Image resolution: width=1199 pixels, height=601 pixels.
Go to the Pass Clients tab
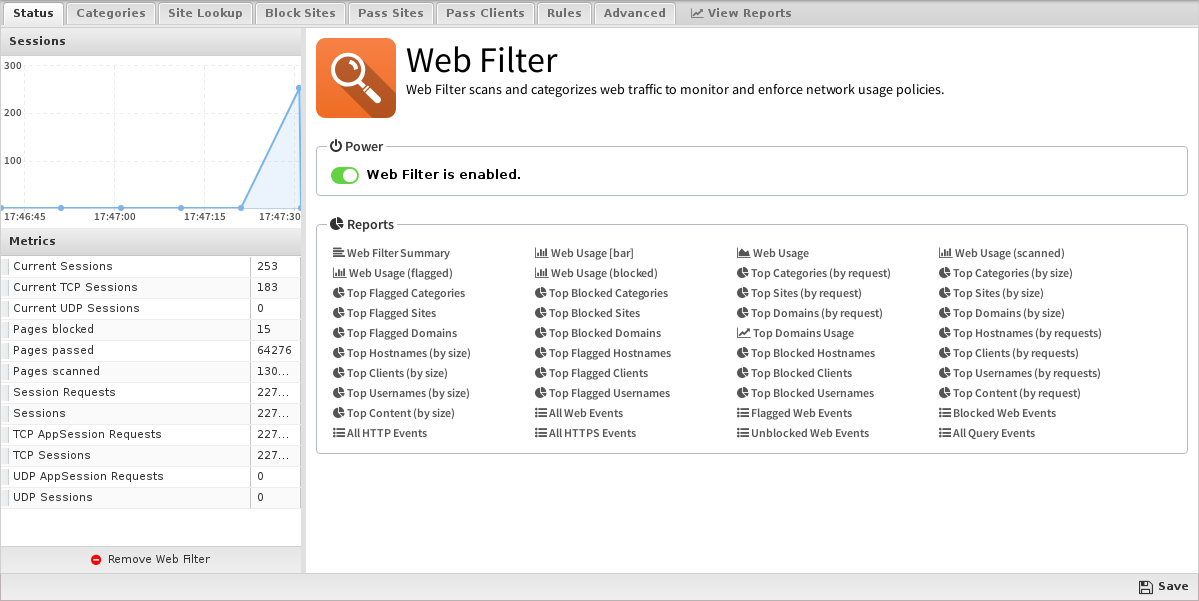click(x=486, y=13)
